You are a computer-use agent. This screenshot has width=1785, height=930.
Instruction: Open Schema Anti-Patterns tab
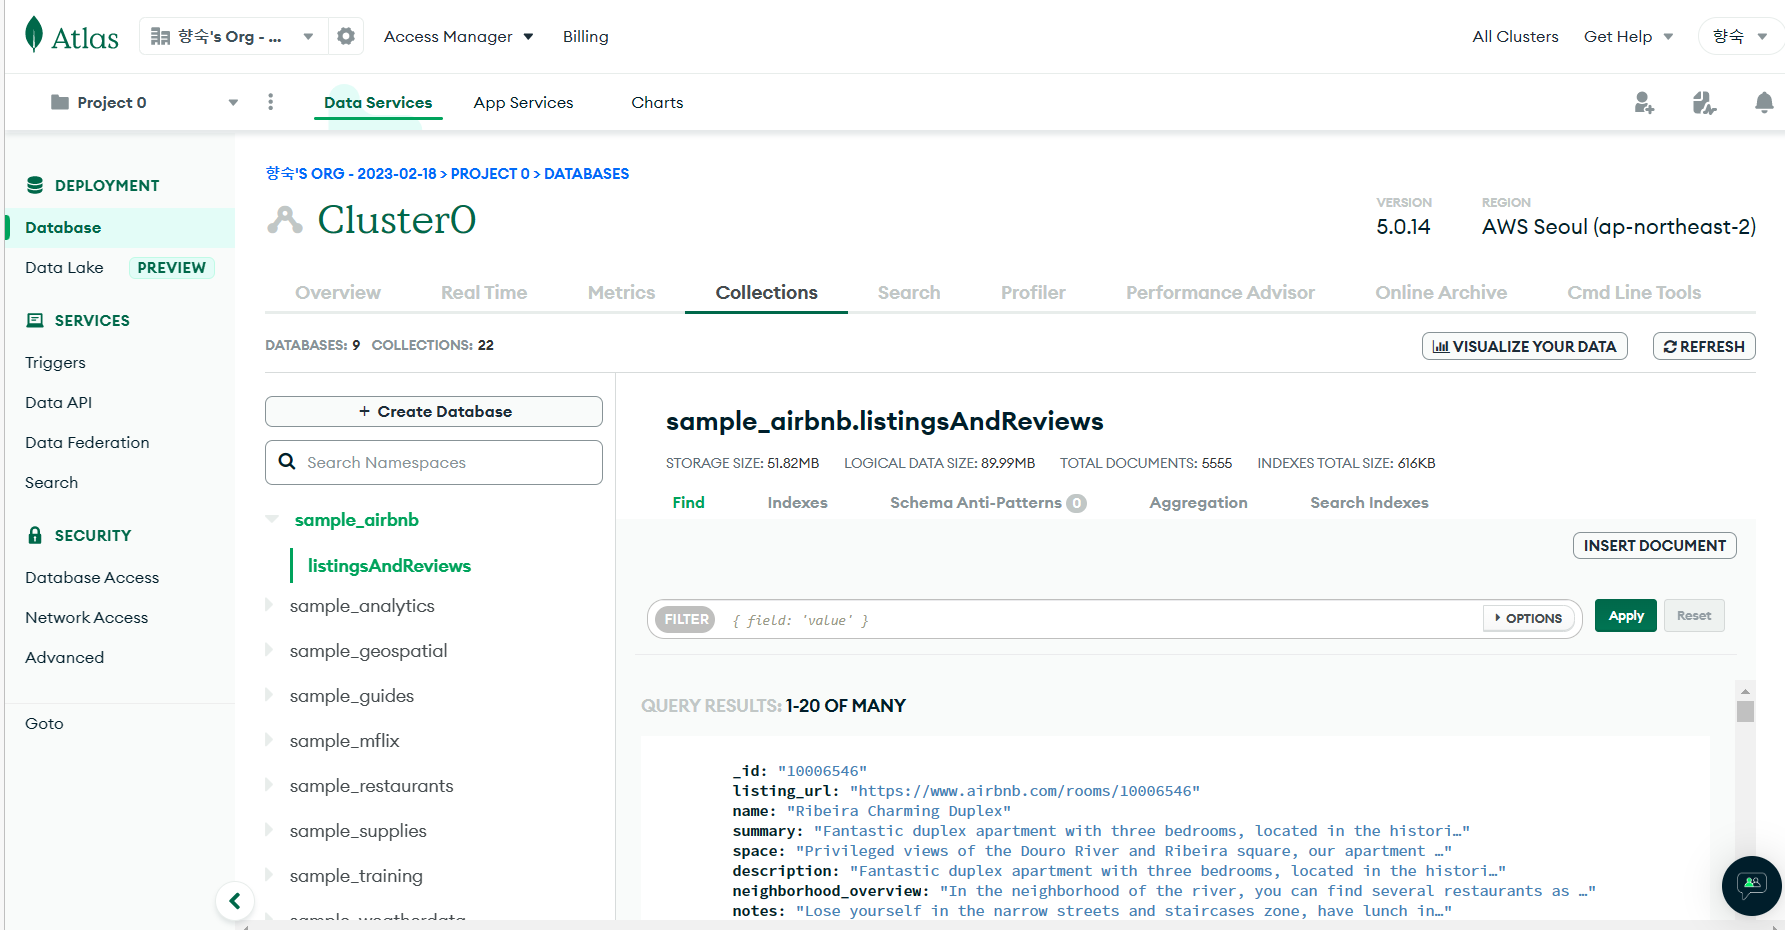pos(988,502)
